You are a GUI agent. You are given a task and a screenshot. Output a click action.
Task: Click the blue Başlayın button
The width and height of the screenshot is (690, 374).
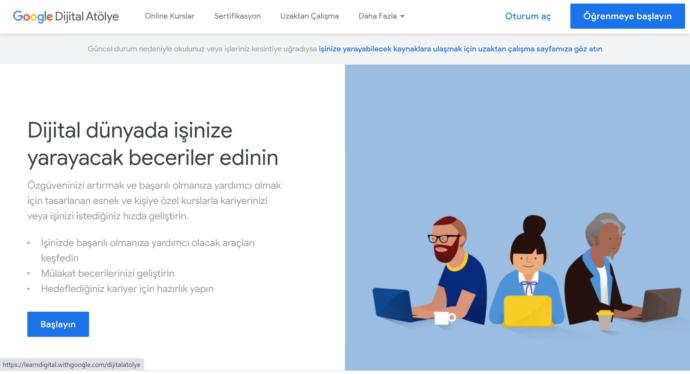[x=58, y=324]
